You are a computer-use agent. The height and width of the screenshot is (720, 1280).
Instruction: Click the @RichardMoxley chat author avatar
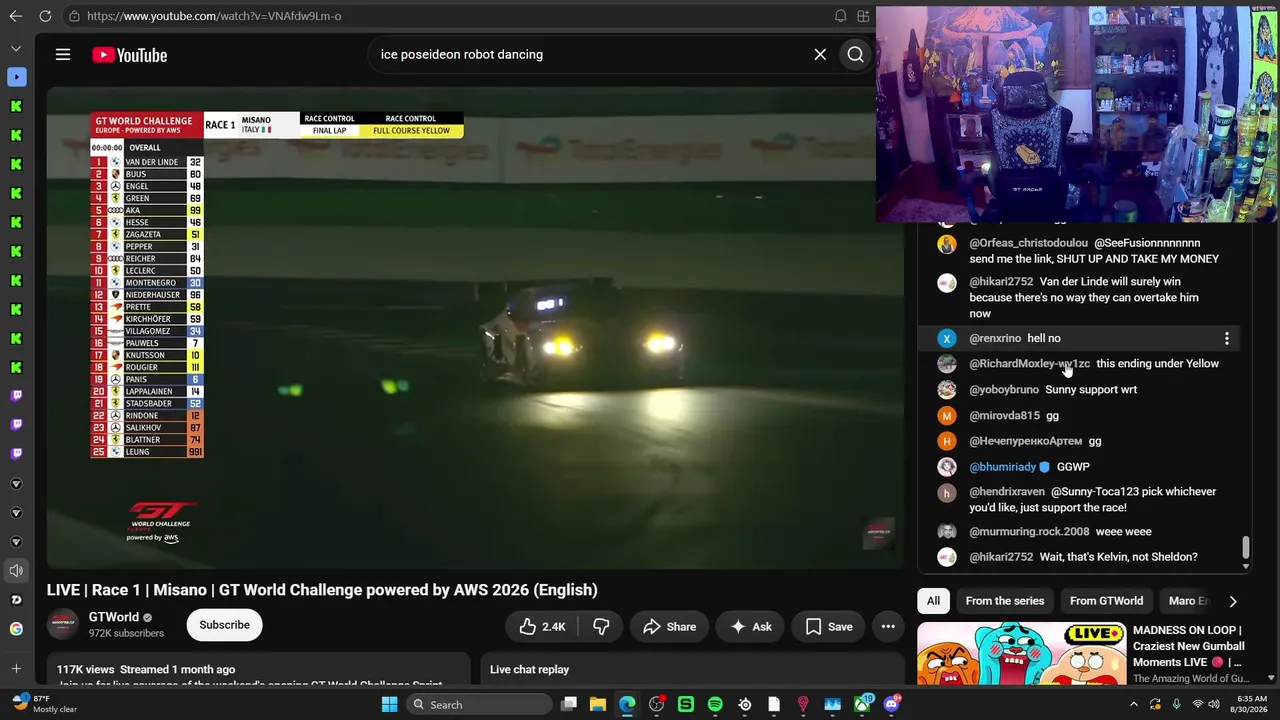point(947,364)
